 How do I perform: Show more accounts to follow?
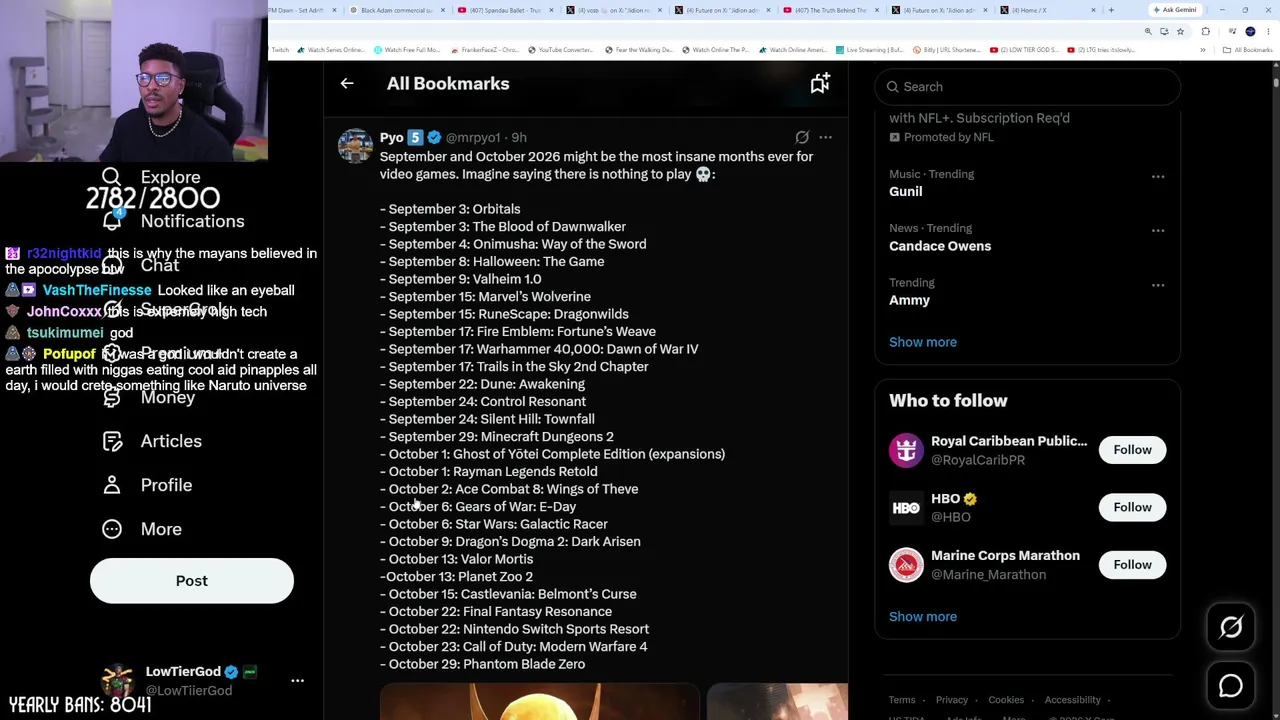point(923,617)
